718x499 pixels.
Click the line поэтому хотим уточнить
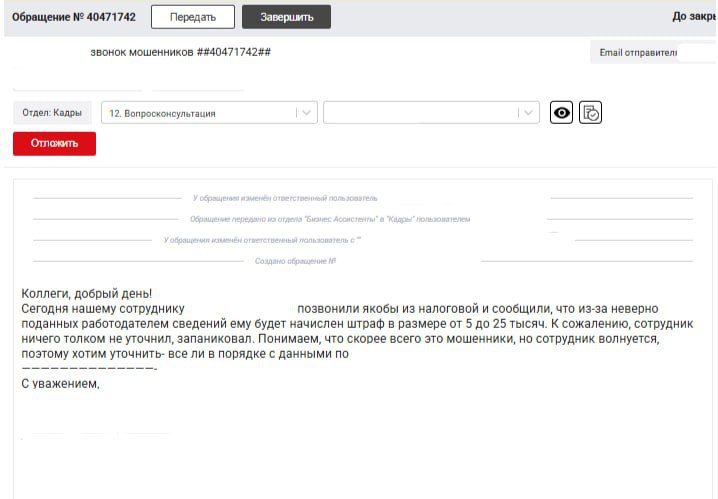click(185, 354)
